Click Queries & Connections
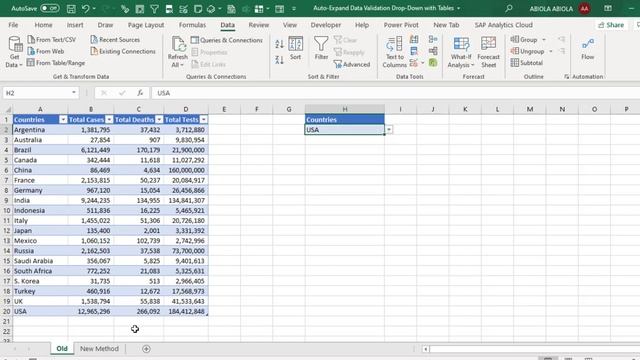This screenshot has width=640, height=360. [x=227, y=40]
